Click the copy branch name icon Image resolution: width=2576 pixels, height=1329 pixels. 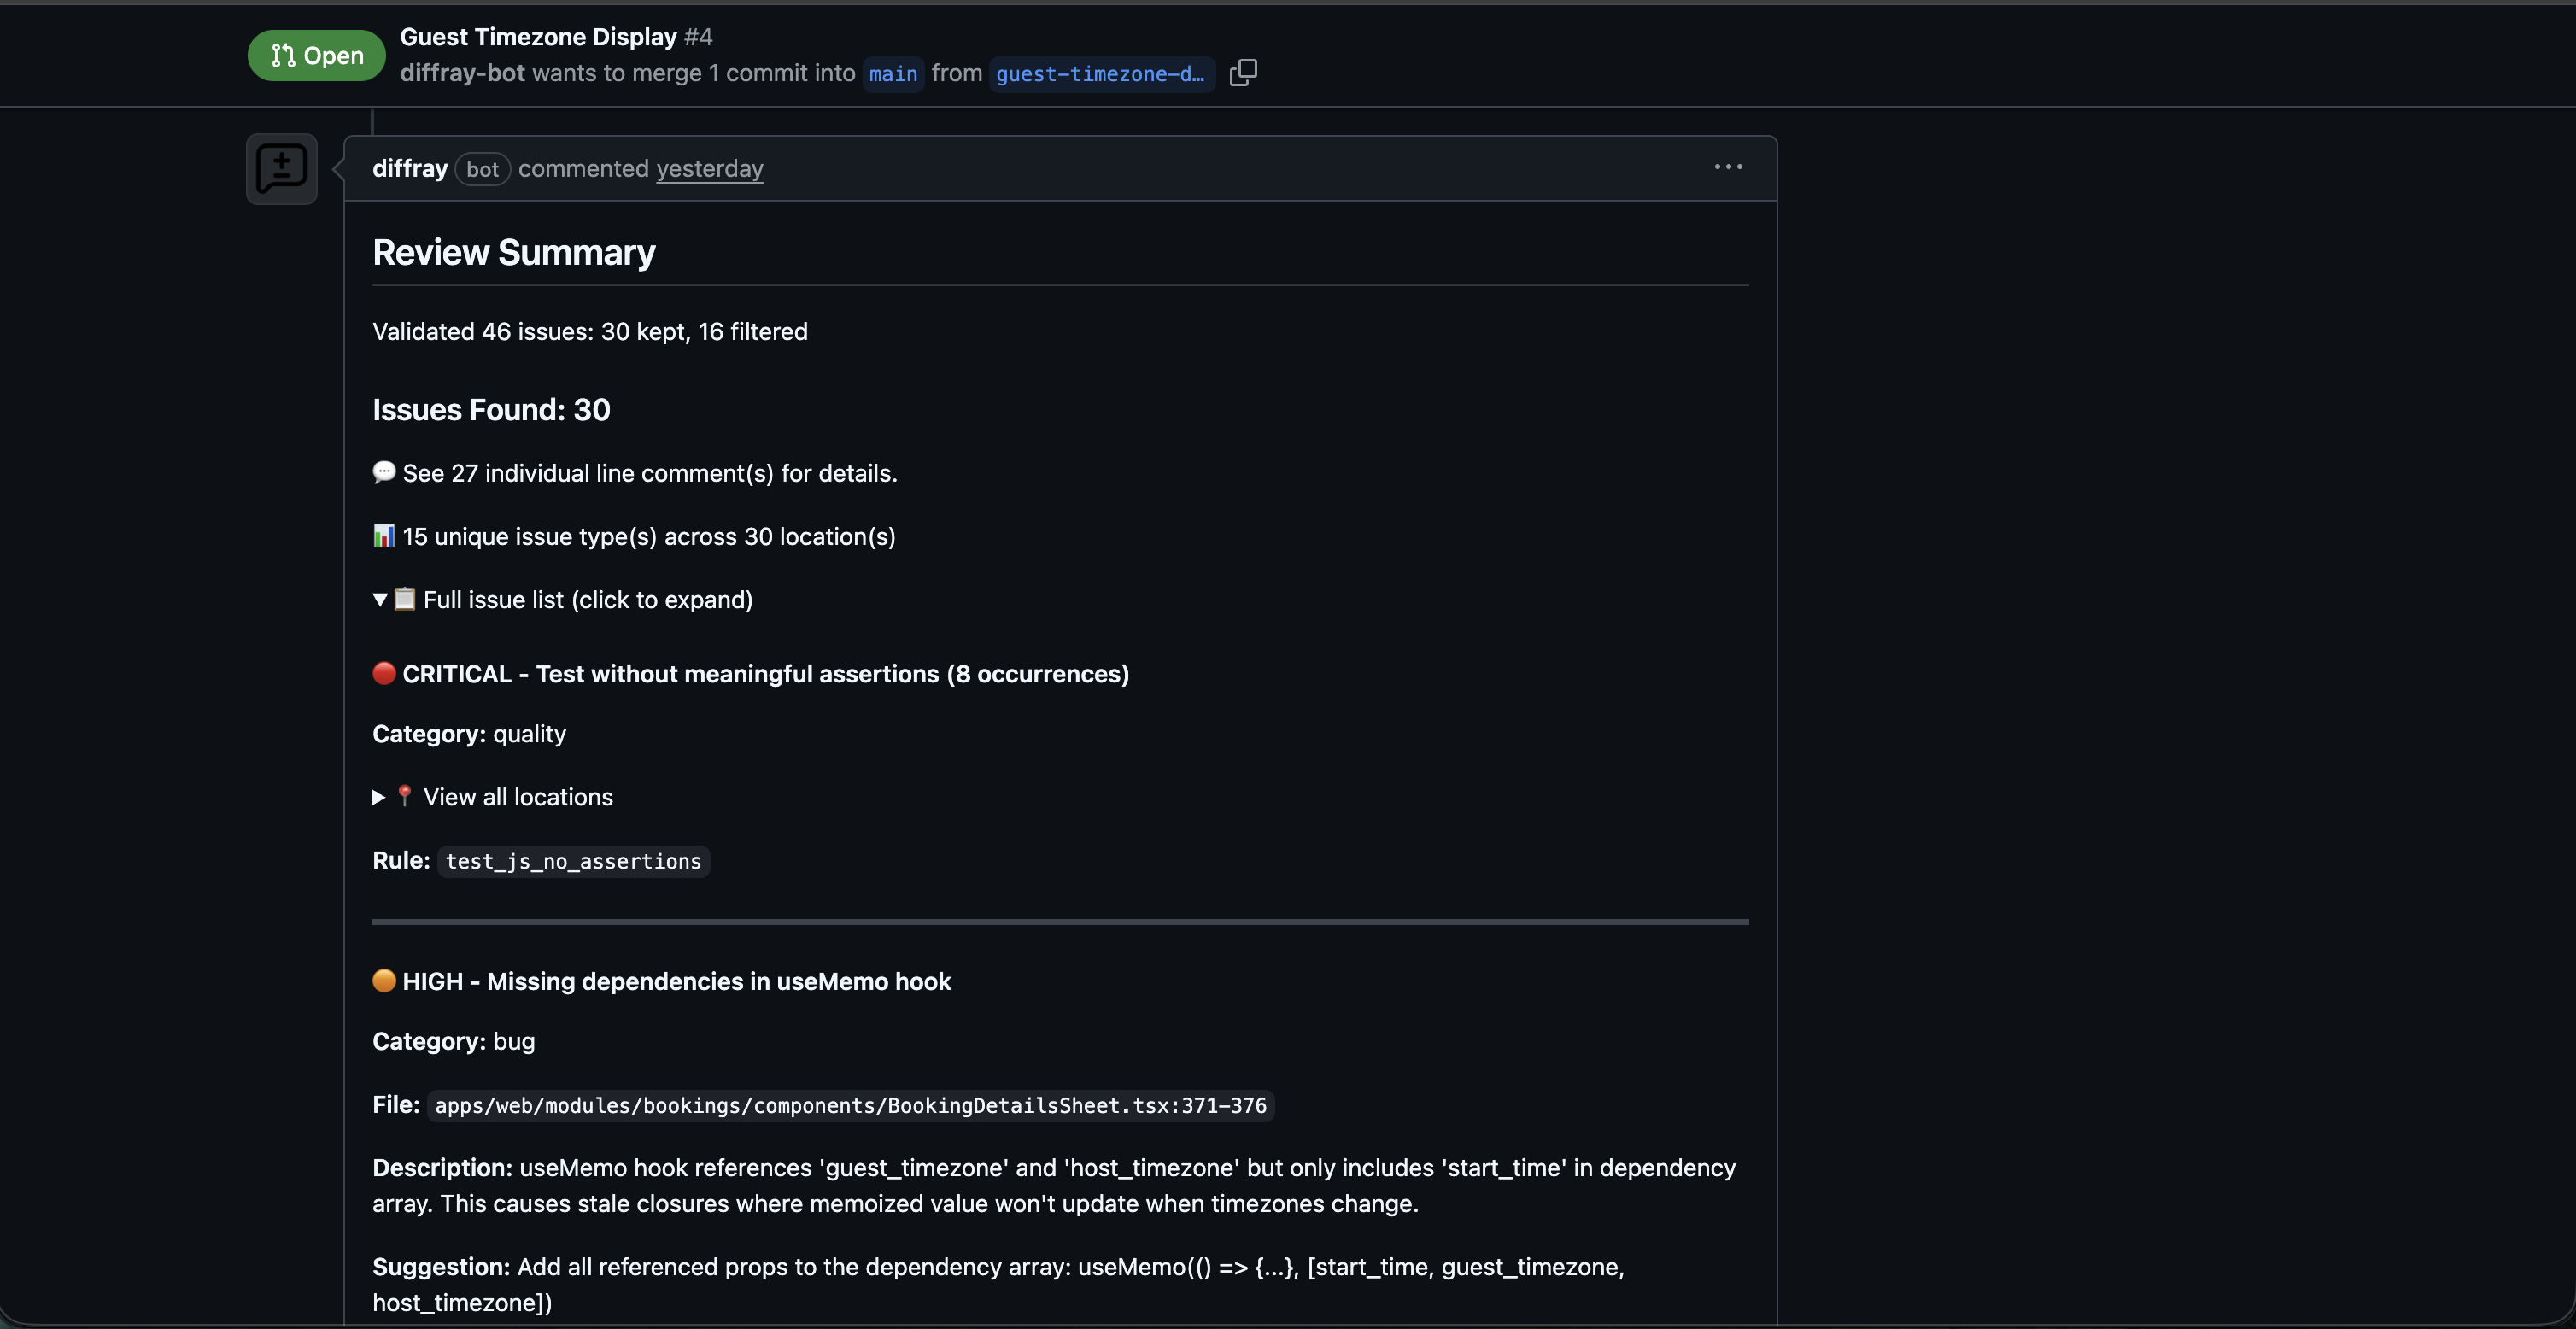coord(1243,73)
